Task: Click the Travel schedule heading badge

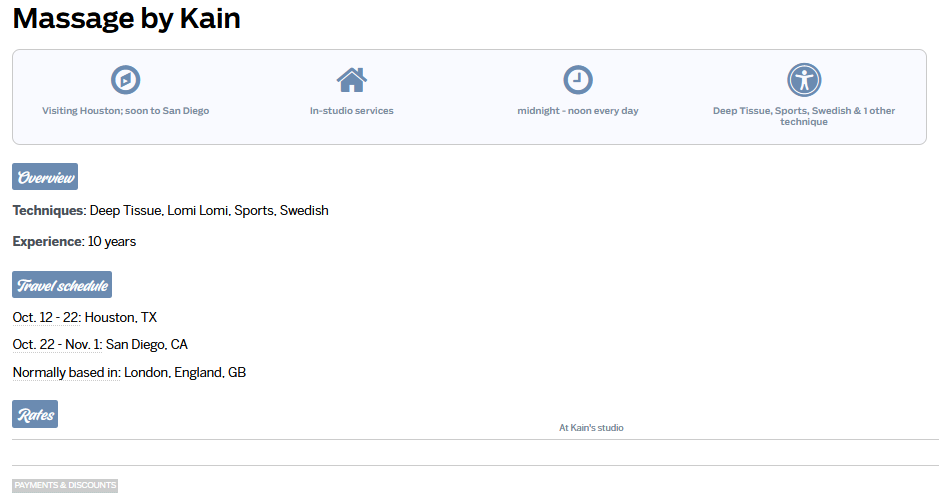Action: click(62, 285)
